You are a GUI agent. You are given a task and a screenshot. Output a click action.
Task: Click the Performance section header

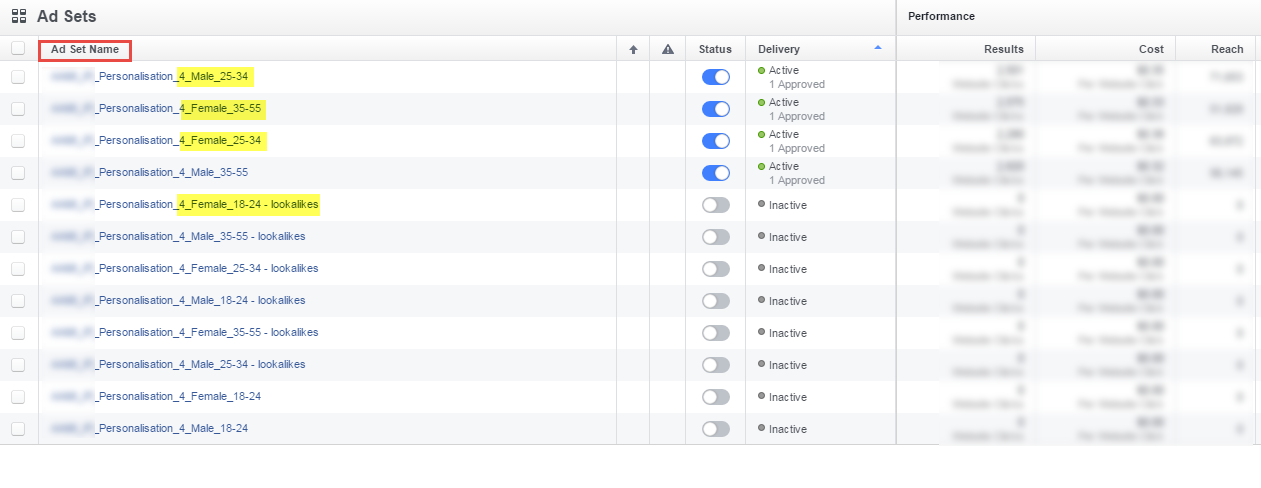(x=941, y=17)
